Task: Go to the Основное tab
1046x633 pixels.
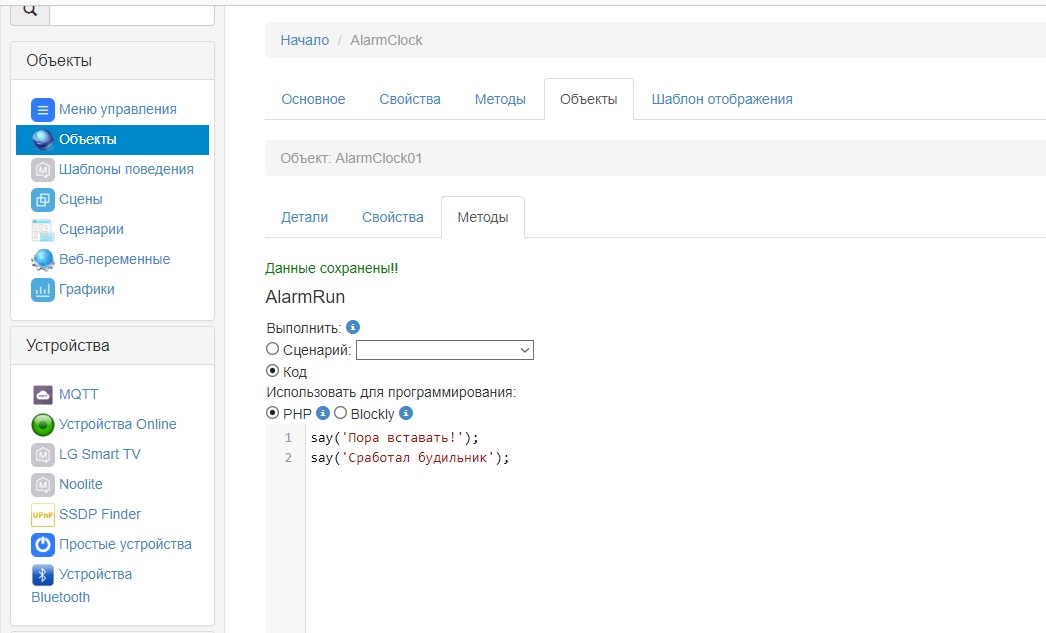Action: point(313,99)
